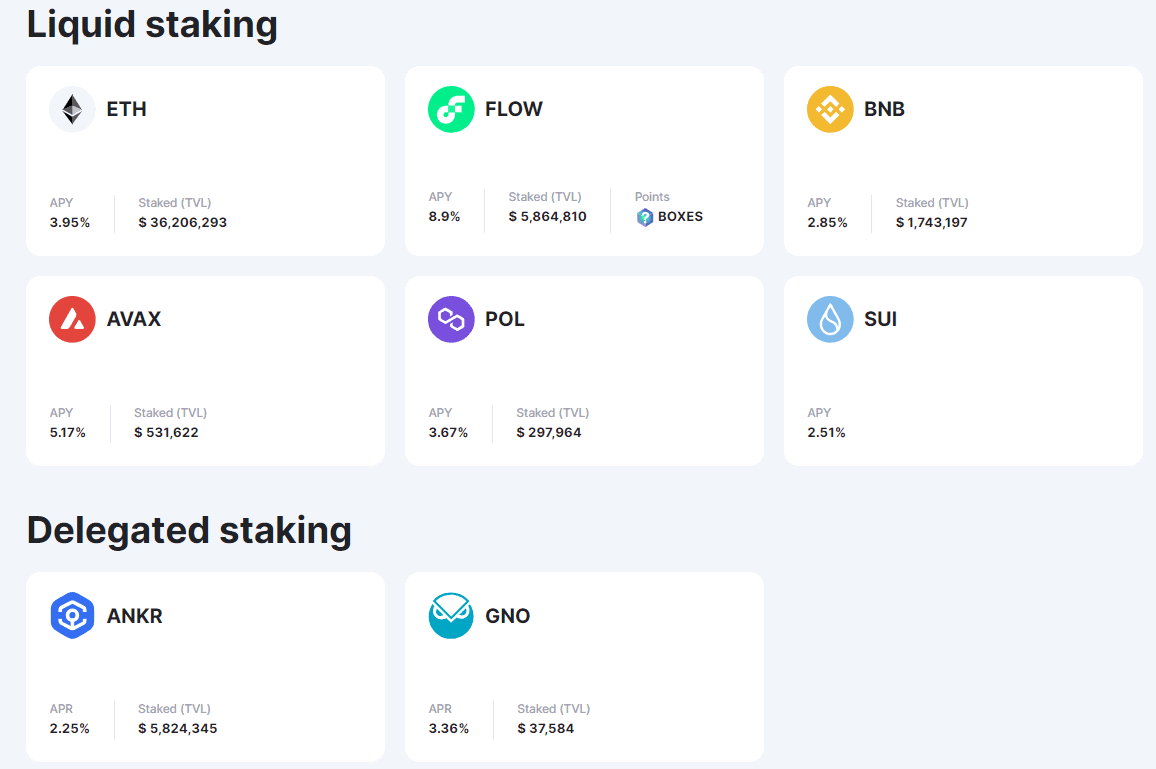1156x769 pixels.
Task: Click the green FLOW token icon
Action: (451, 109)
